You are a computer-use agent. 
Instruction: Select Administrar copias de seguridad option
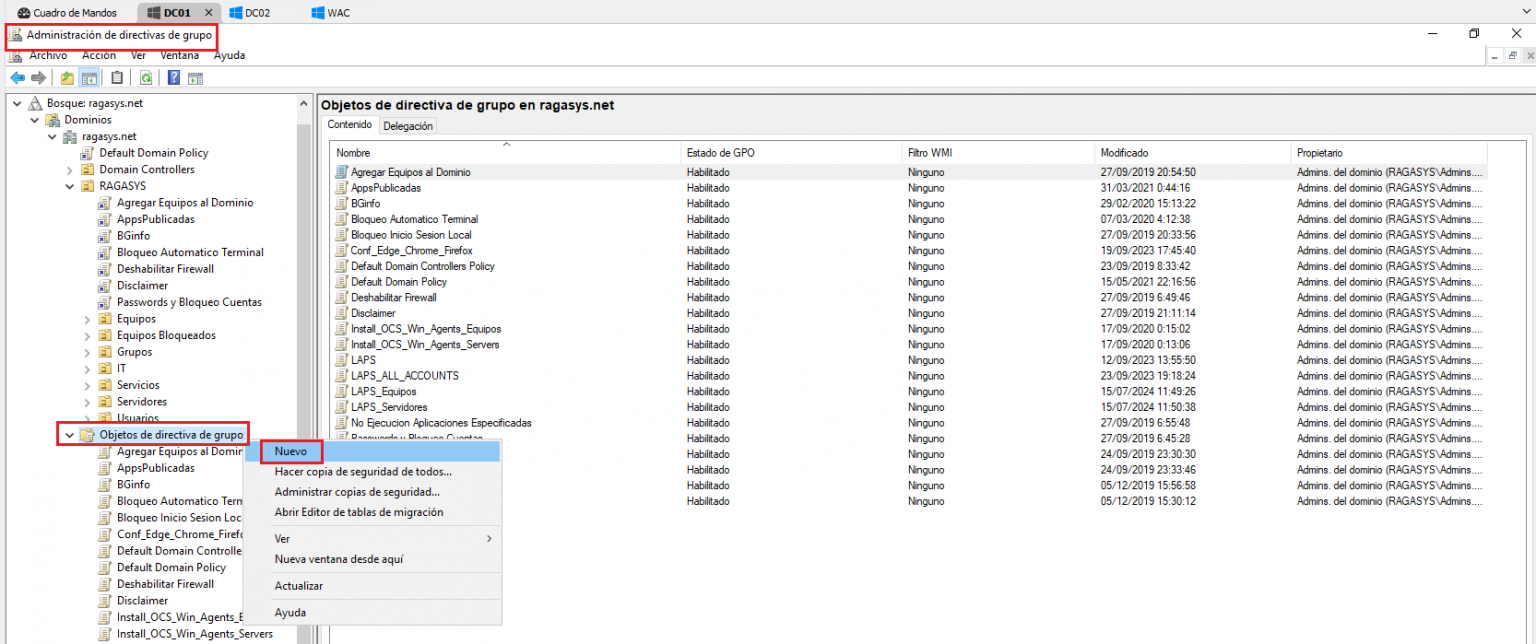point(372,492)
